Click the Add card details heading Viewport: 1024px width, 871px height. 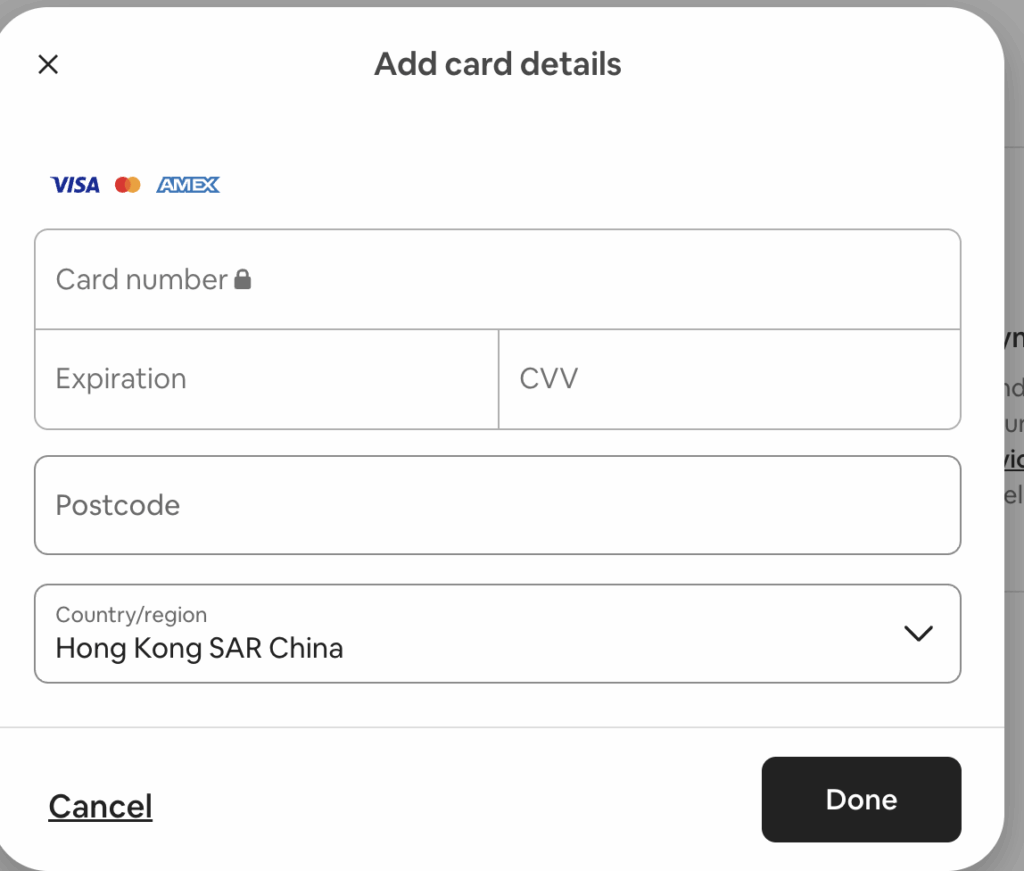click(x=497, y=65)
